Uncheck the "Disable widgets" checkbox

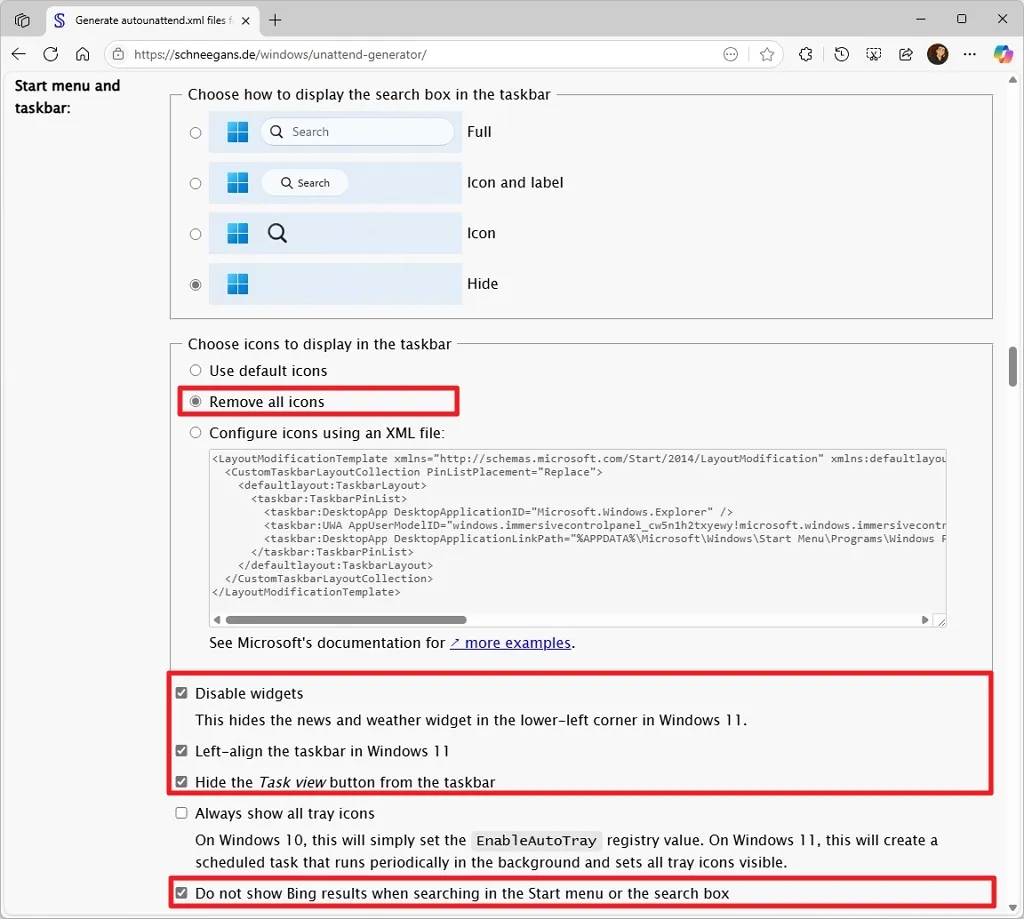(x=181, y=692)
